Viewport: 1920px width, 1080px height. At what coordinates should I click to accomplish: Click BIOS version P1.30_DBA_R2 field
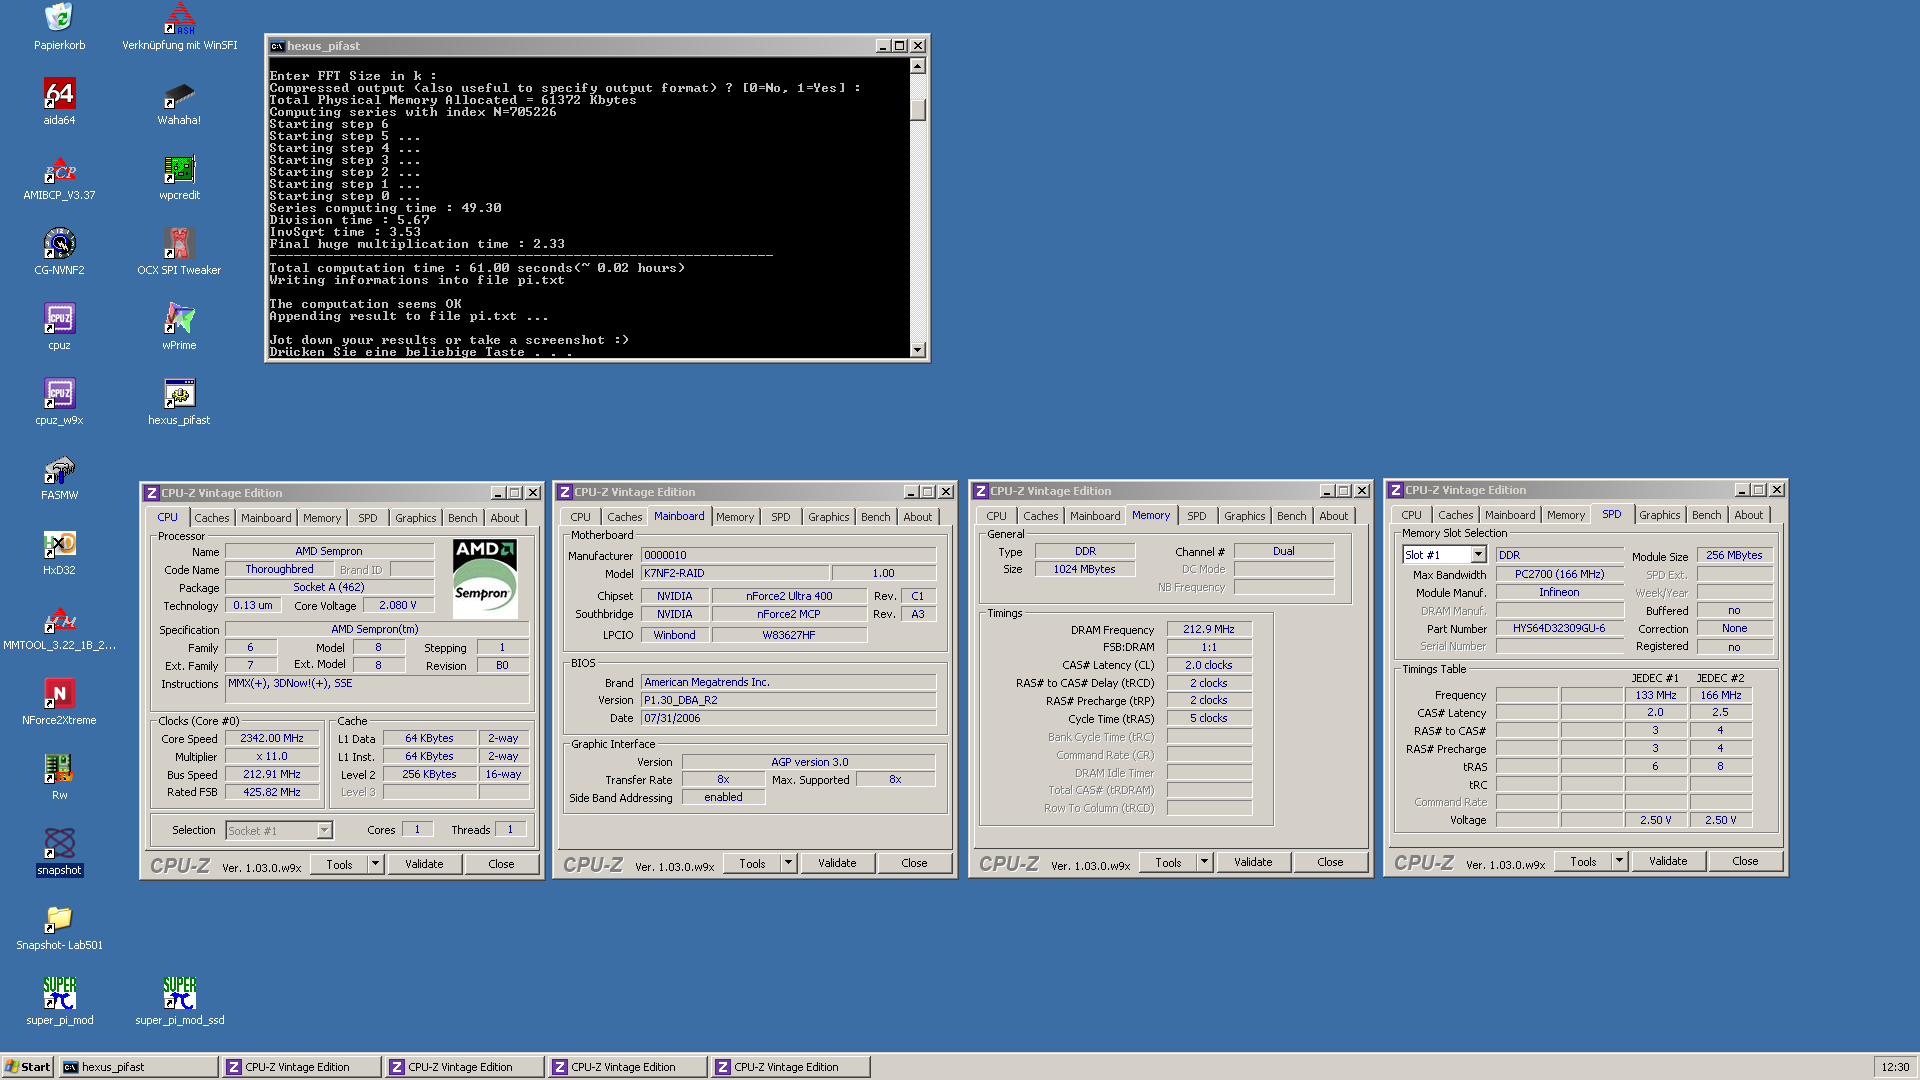tap(788, 701)
